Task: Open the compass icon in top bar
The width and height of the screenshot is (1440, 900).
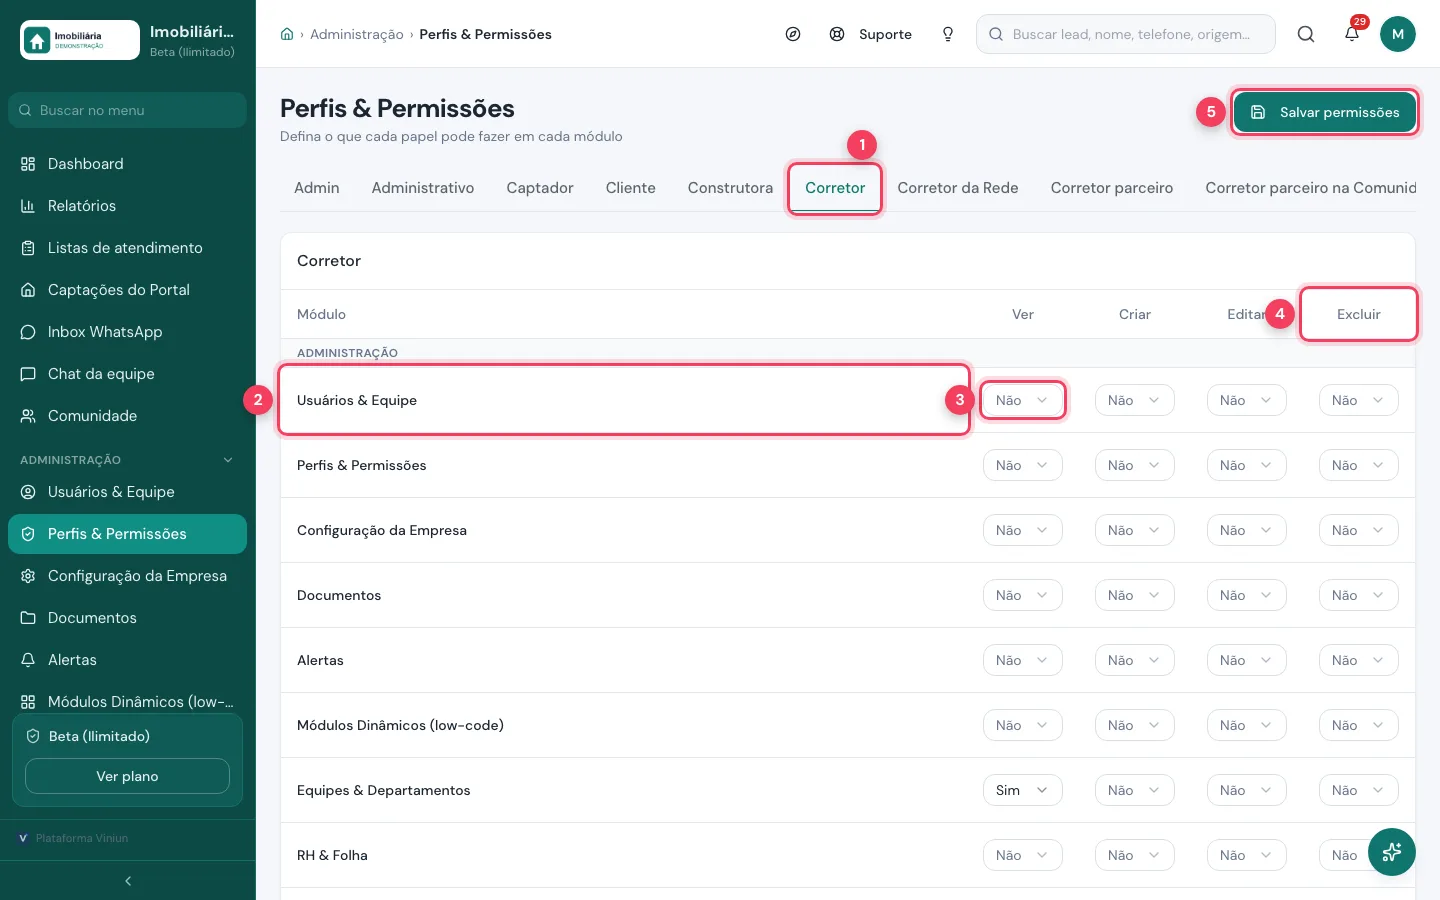Action: (793, 34)
